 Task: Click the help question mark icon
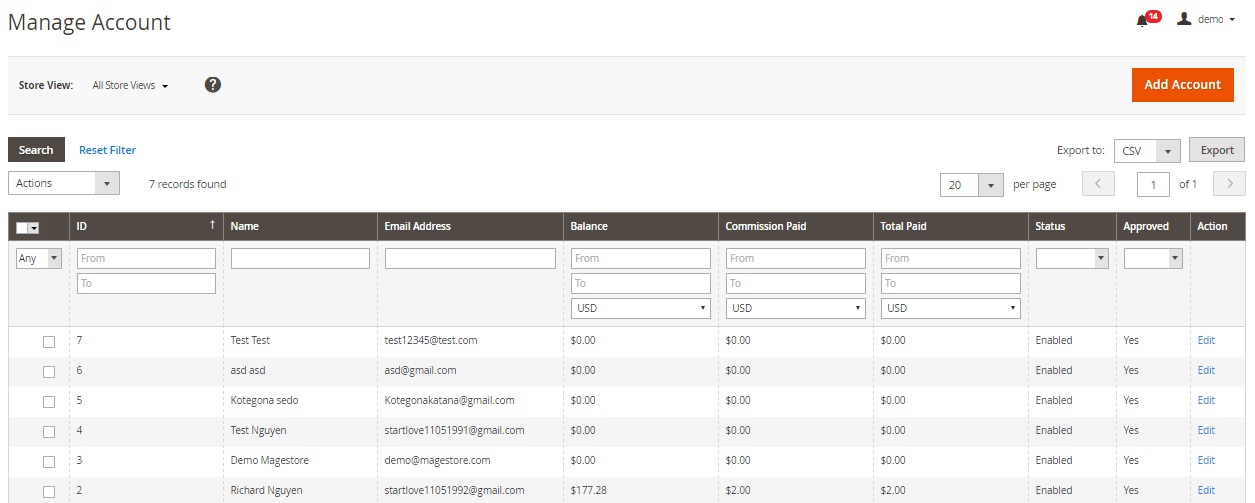213,85
